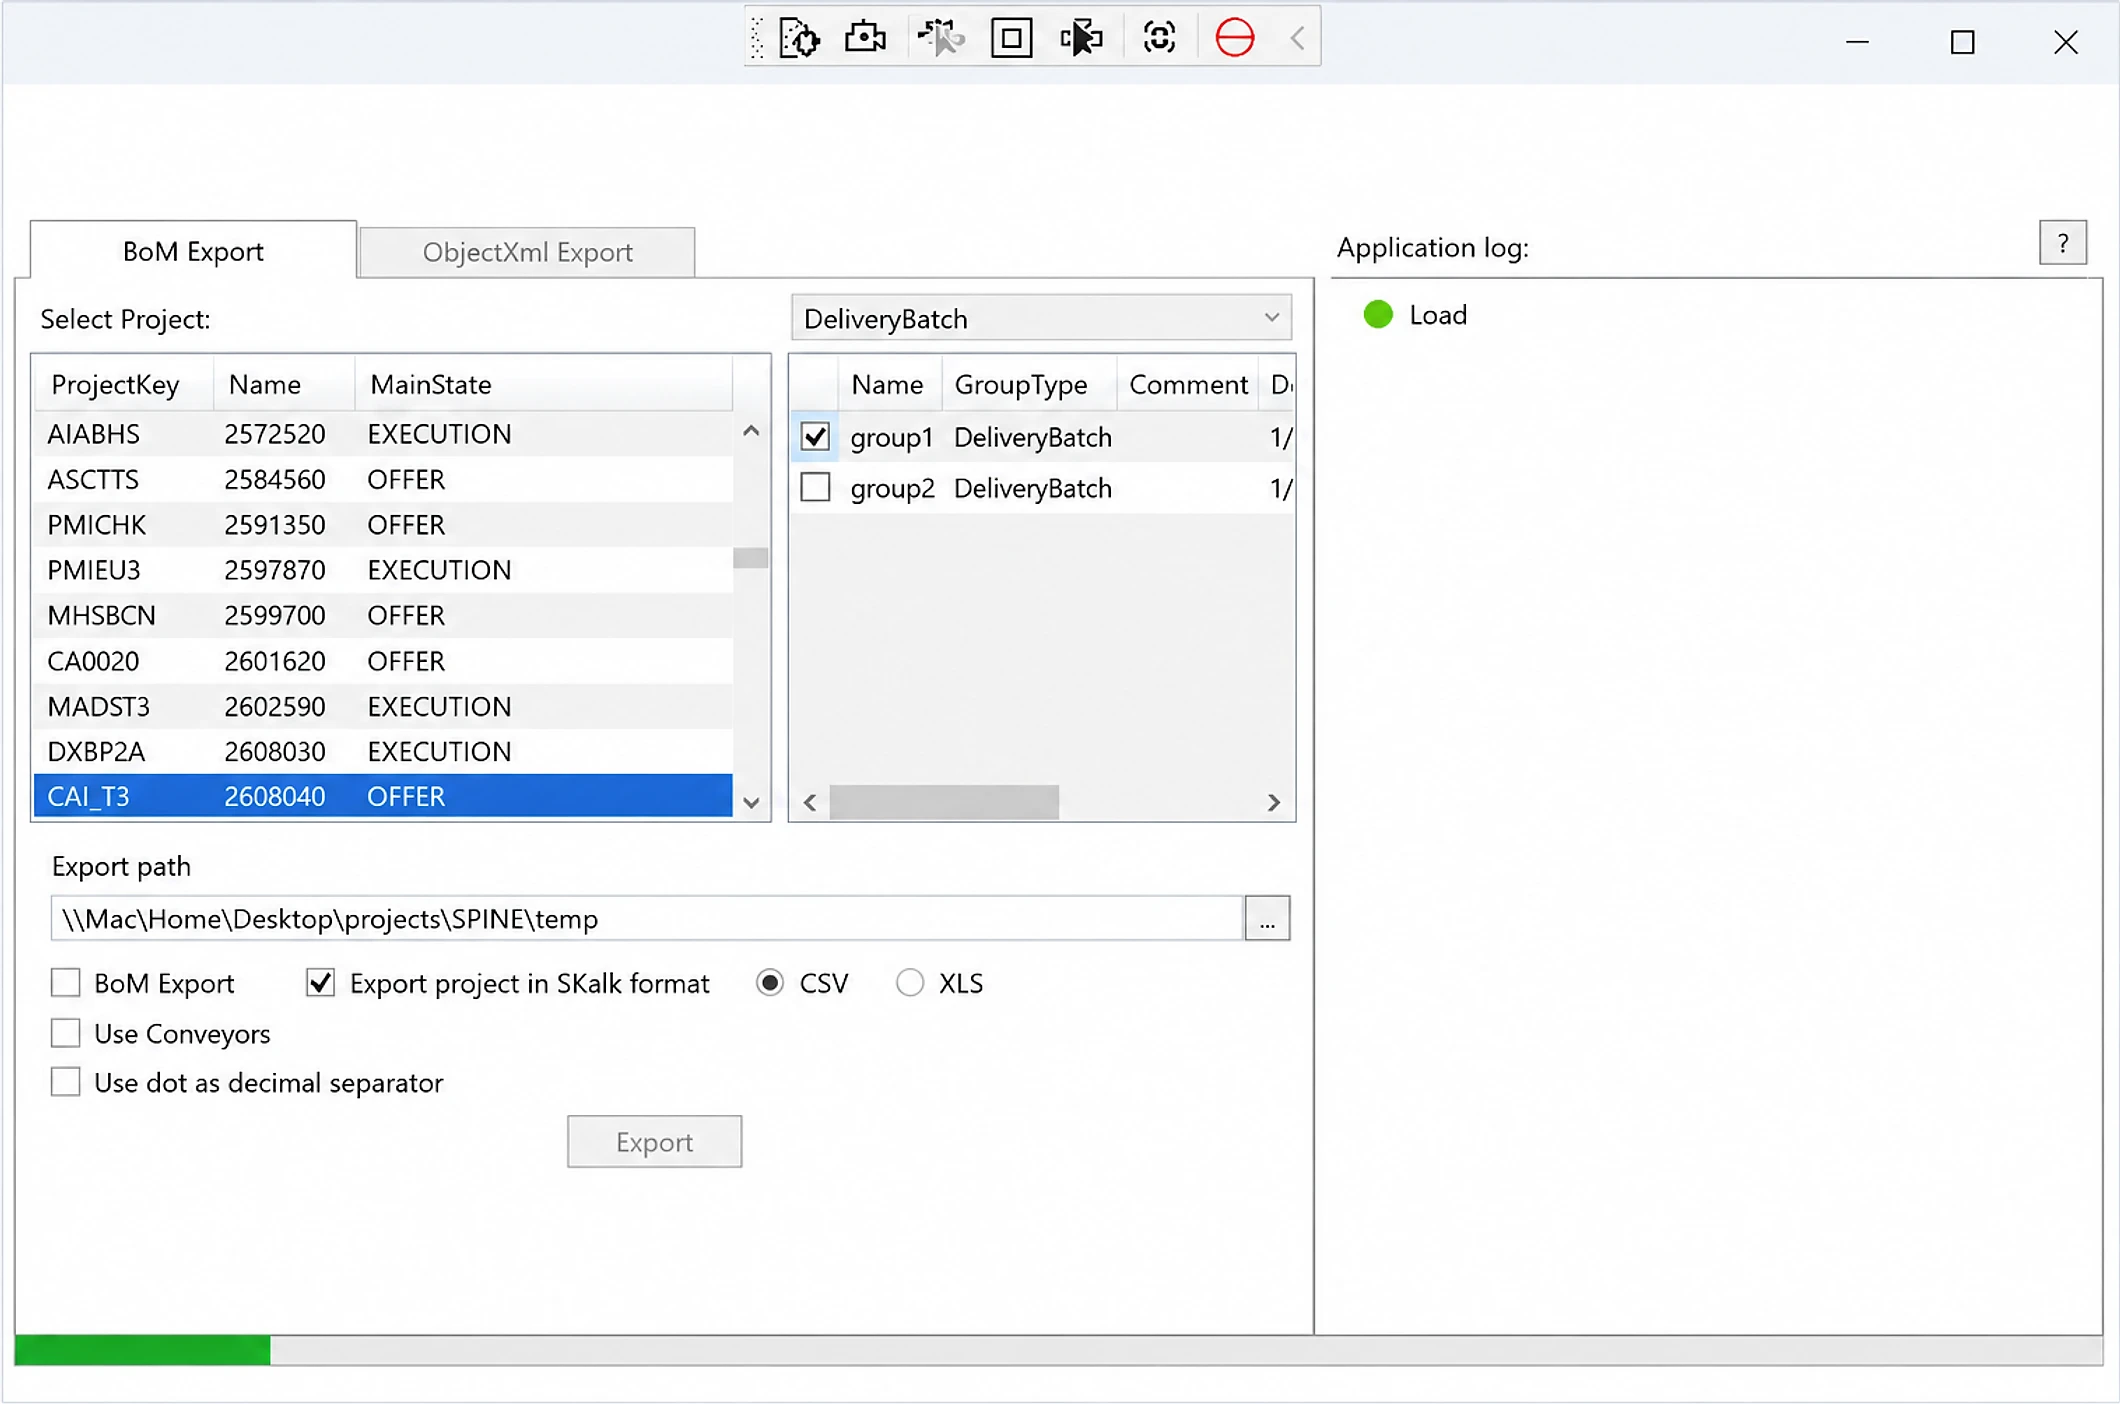The image size is (2120, 1404).
Task: Click inside the Export path field
Action: coord(647,918)
